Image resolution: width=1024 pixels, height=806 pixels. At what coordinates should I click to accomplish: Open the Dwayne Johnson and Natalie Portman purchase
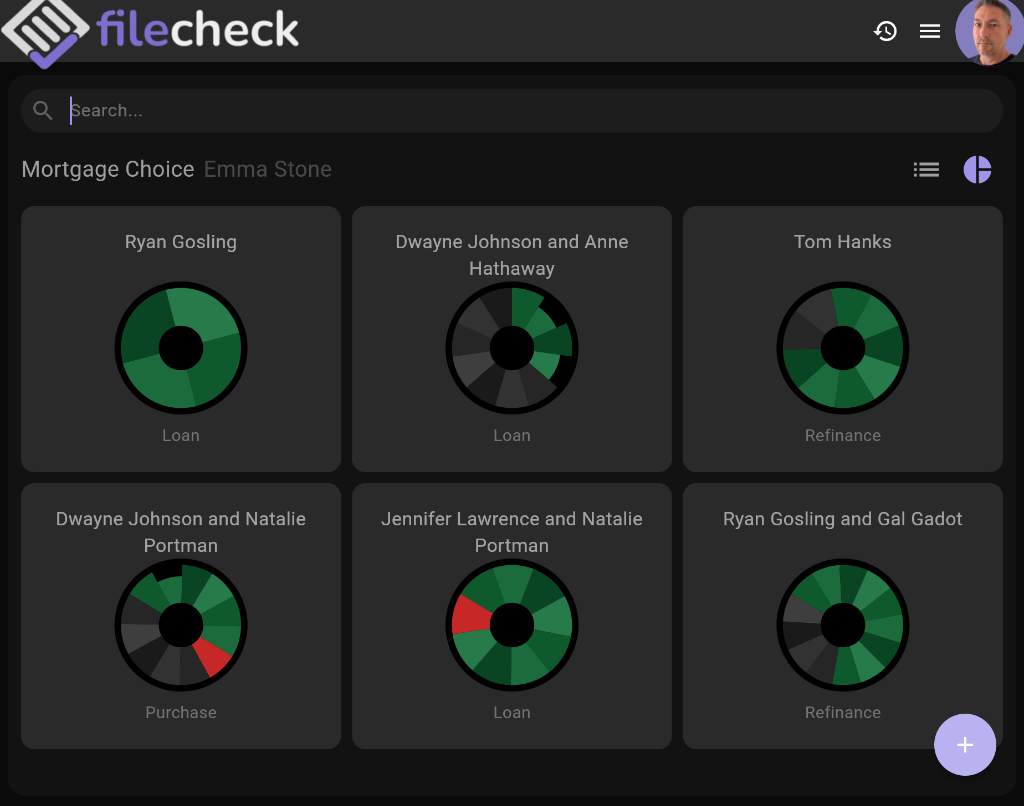[181, 616]
